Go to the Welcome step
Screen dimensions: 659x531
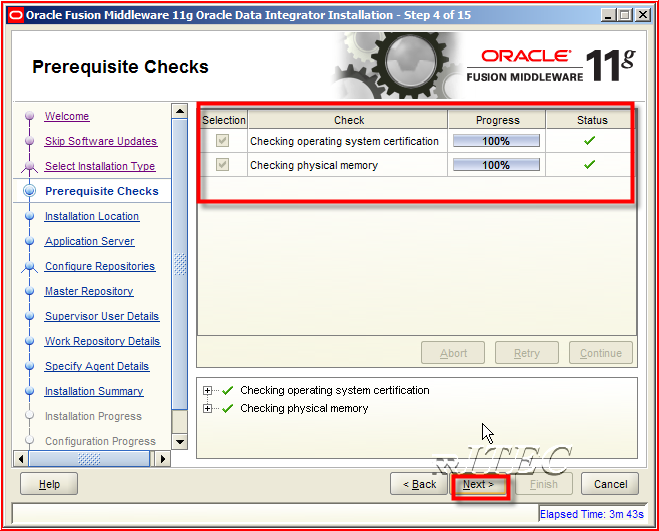pos(67,116)
